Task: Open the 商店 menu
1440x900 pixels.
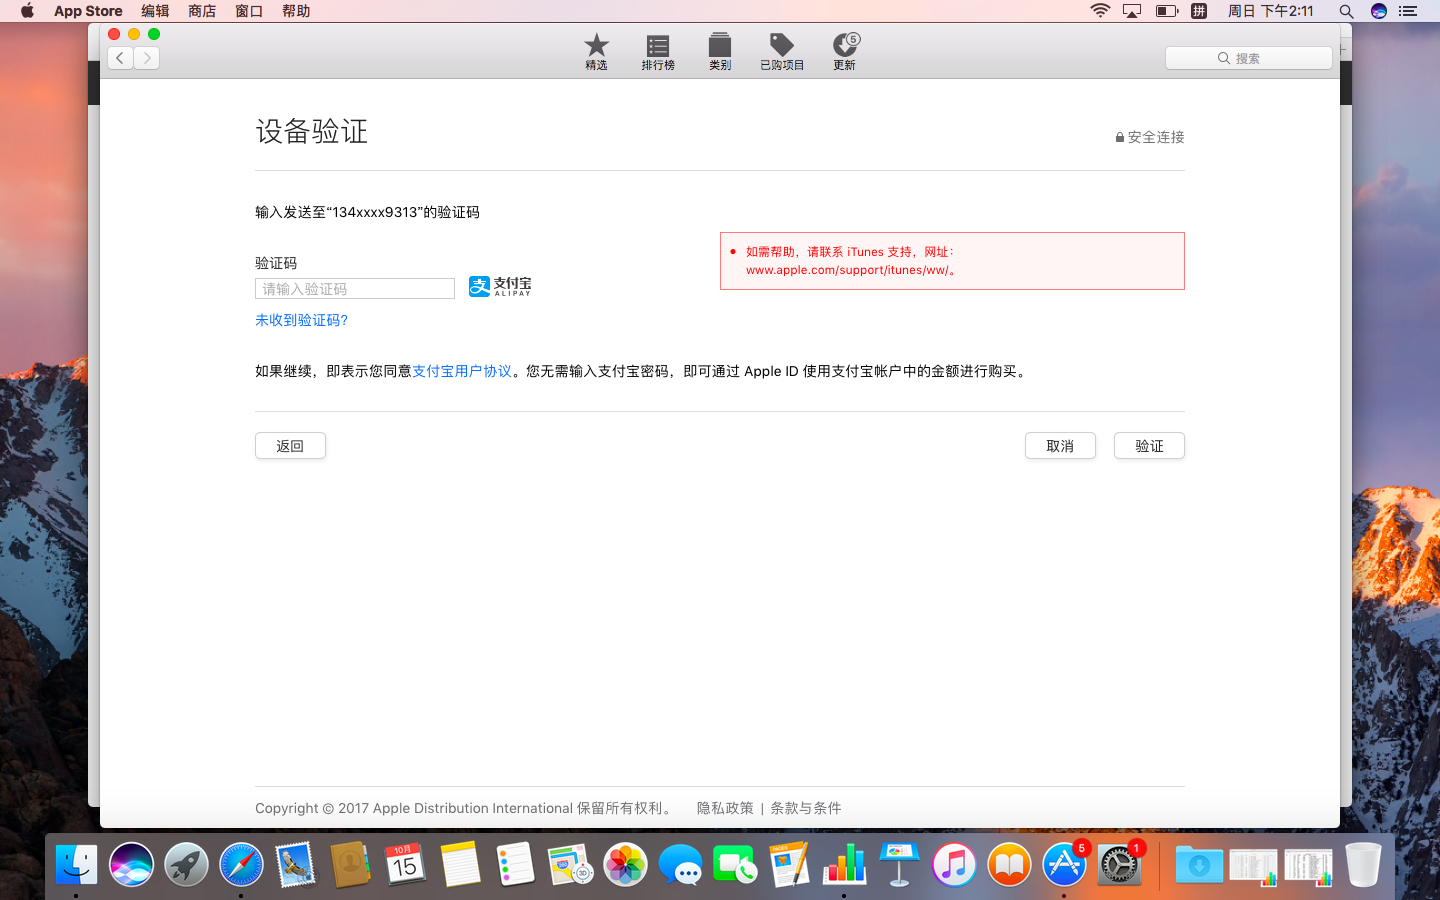Action: (x=202, y=11)
